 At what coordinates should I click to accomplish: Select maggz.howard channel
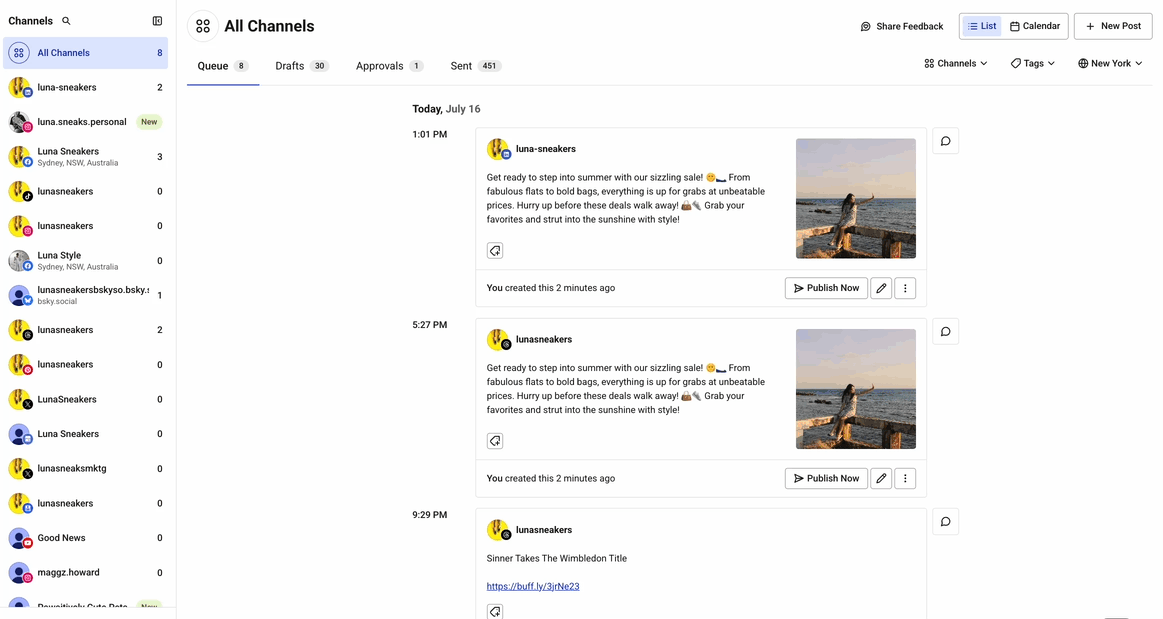[x=85, y=572]
